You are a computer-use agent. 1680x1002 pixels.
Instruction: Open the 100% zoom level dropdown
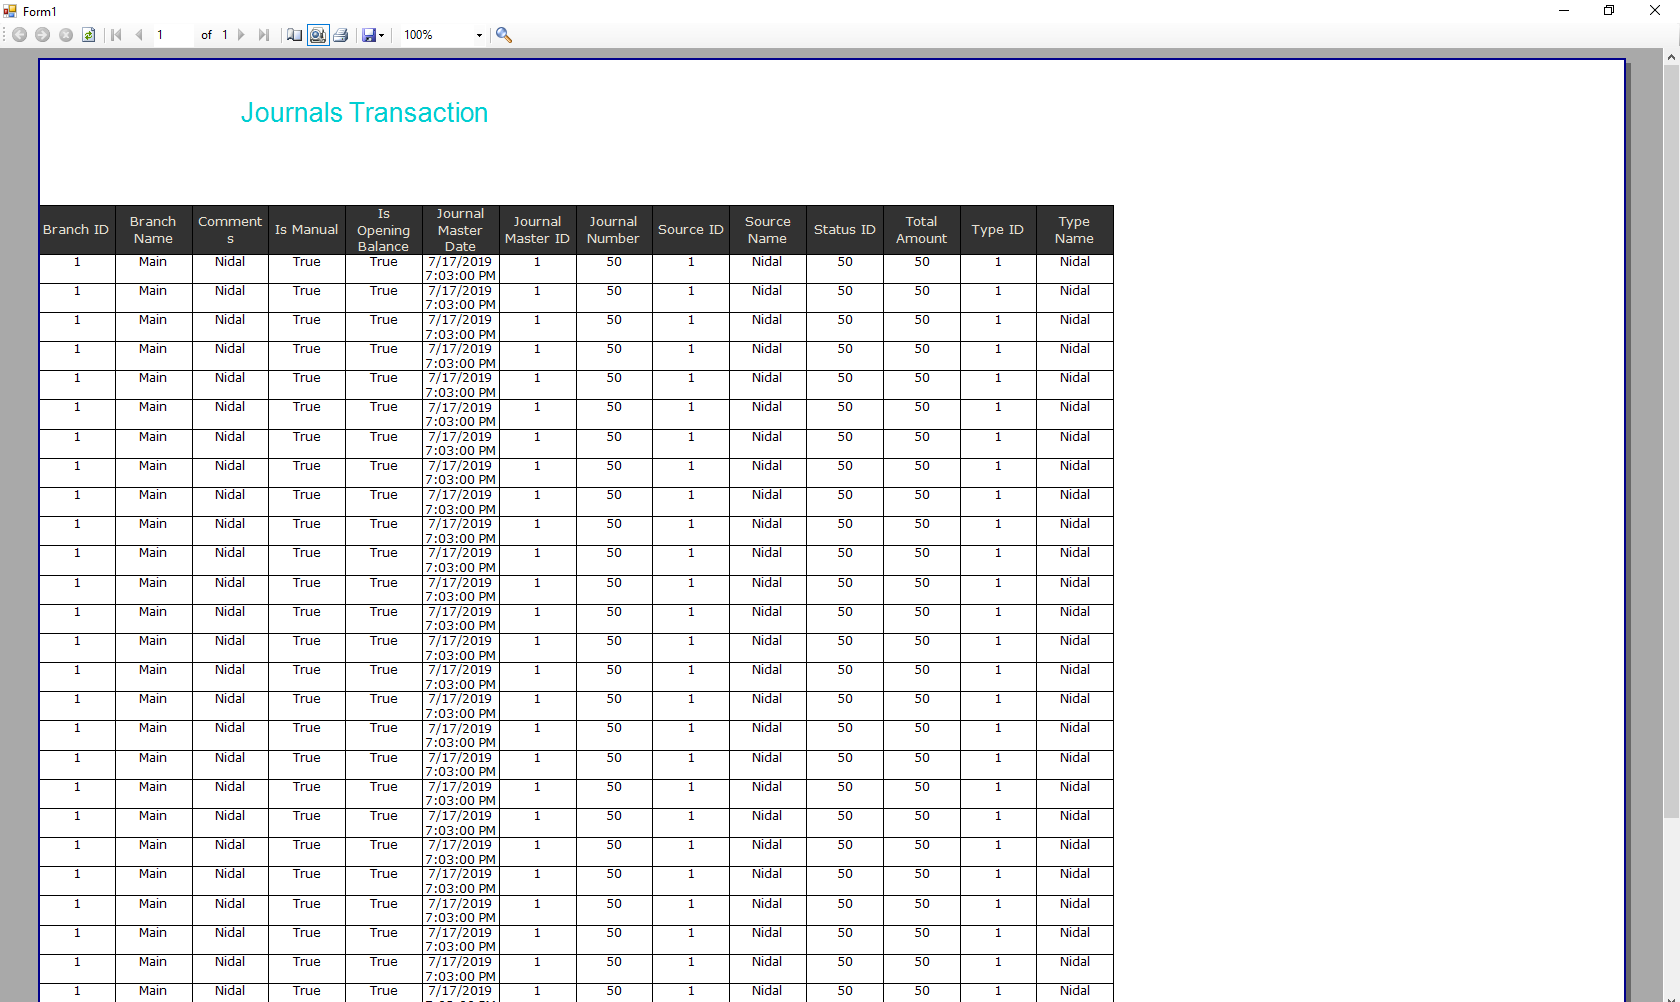(479, 35)
